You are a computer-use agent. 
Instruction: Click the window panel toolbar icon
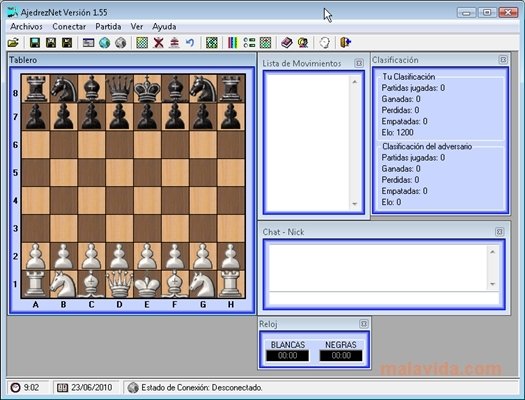pyautogui.click(x=88, y=43)
